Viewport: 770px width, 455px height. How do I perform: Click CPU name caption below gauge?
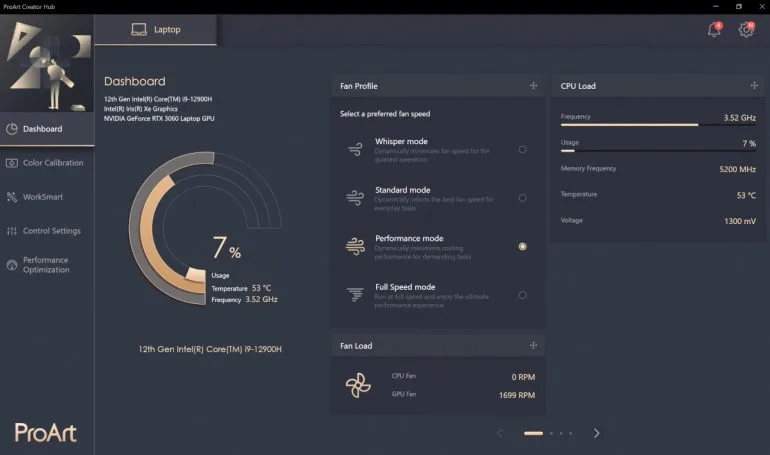click(x=210, y=349)
